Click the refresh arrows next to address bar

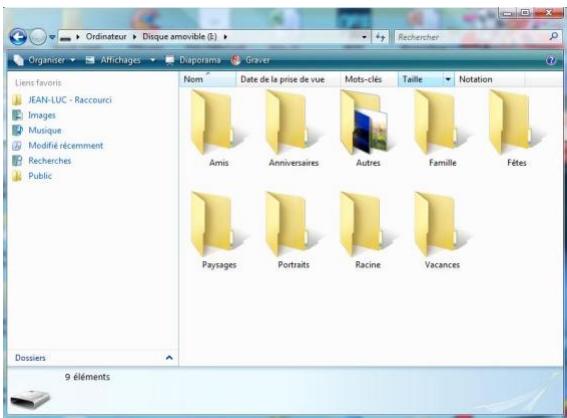click(x=380, y=37)
